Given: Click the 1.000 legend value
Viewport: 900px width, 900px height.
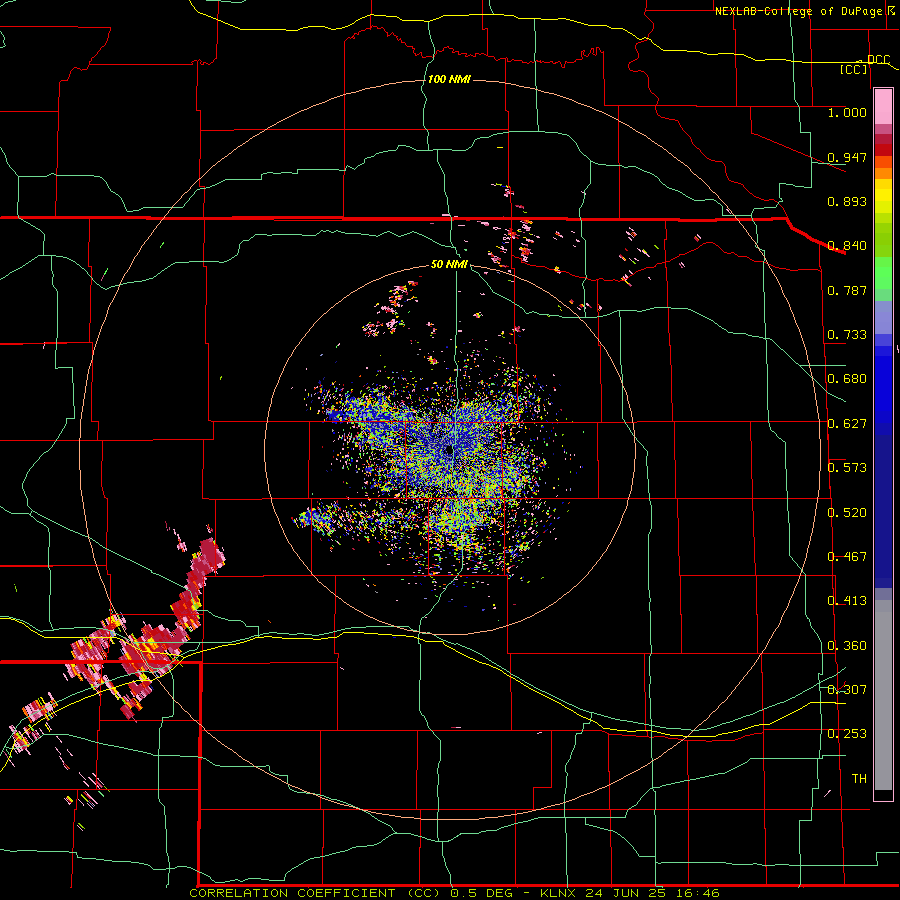Looking at the screenshot, I should (847, 112).
